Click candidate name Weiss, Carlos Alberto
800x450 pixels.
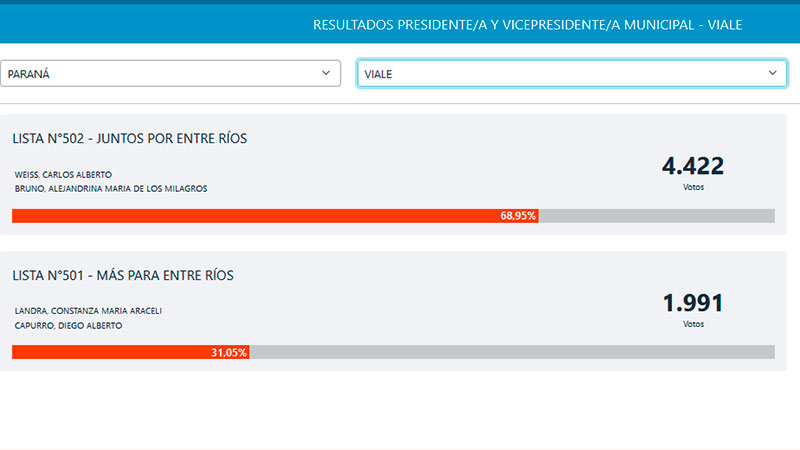tap(63, 174)
